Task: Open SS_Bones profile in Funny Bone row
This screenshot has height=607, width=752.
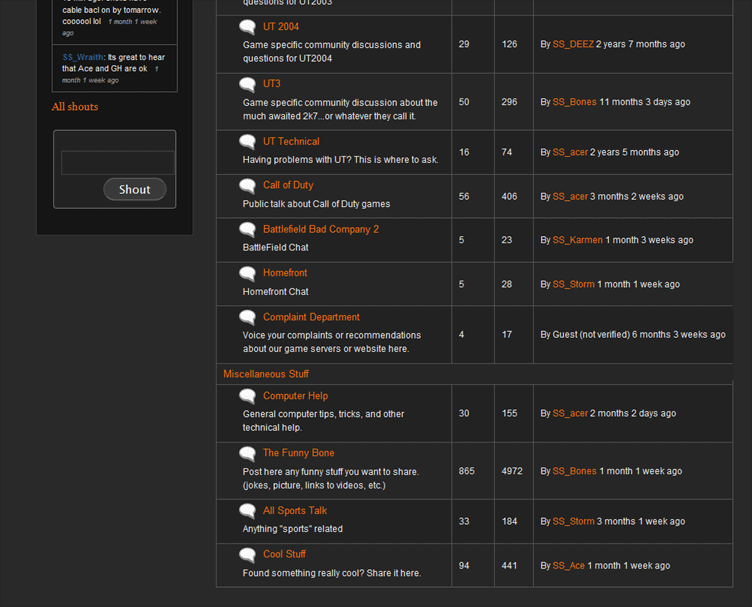Action: 575,471
